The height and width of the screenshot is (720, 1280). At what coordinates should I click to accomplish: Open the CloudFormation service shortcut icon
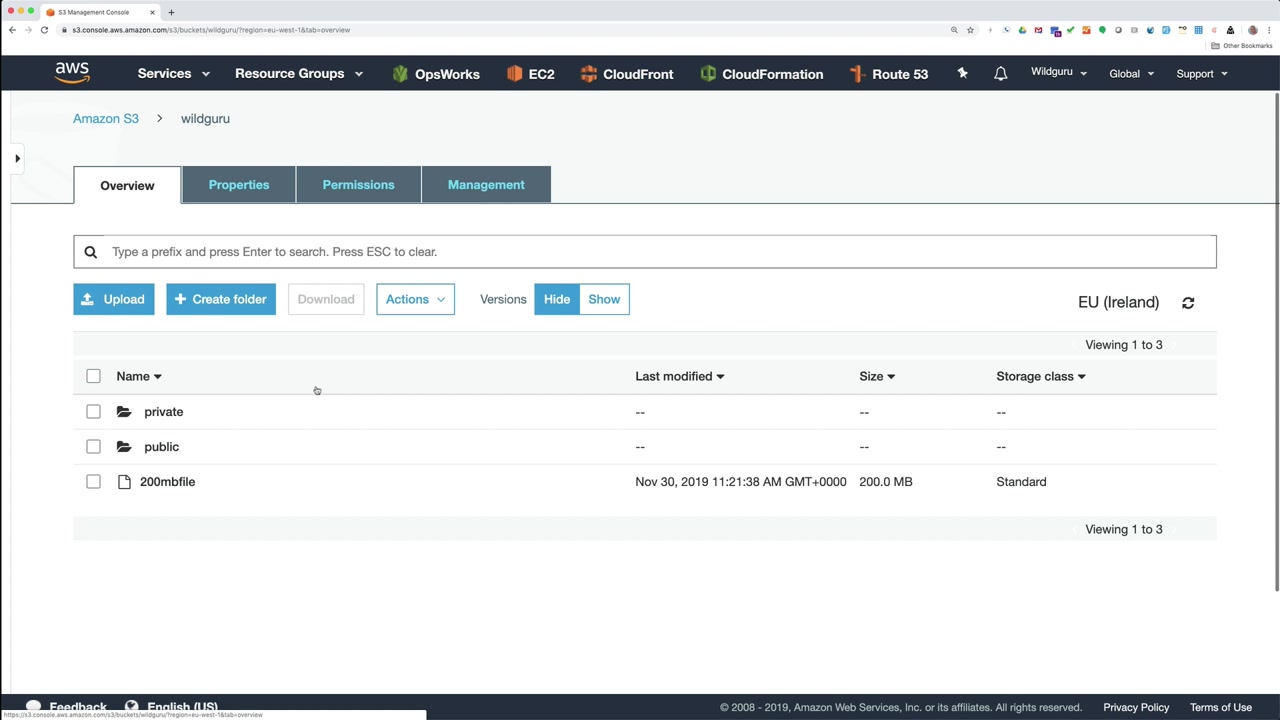708,74
